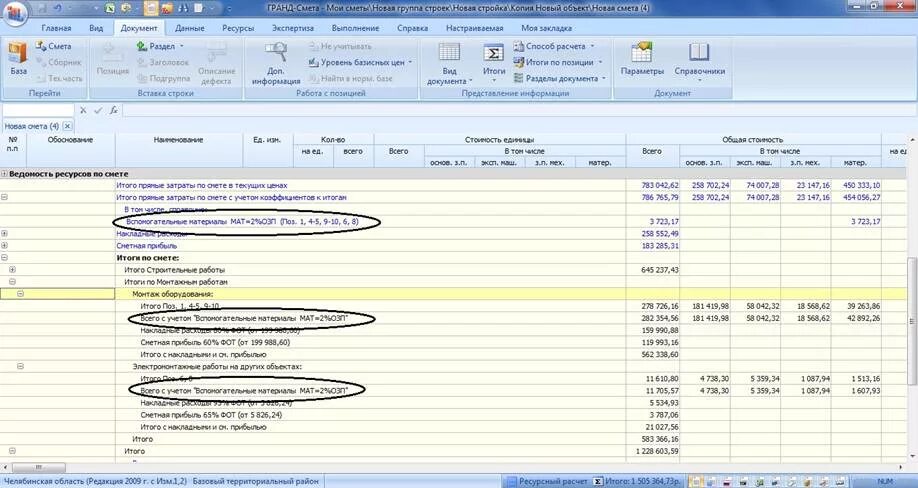Open the Справочники book icon

point(698,52)
